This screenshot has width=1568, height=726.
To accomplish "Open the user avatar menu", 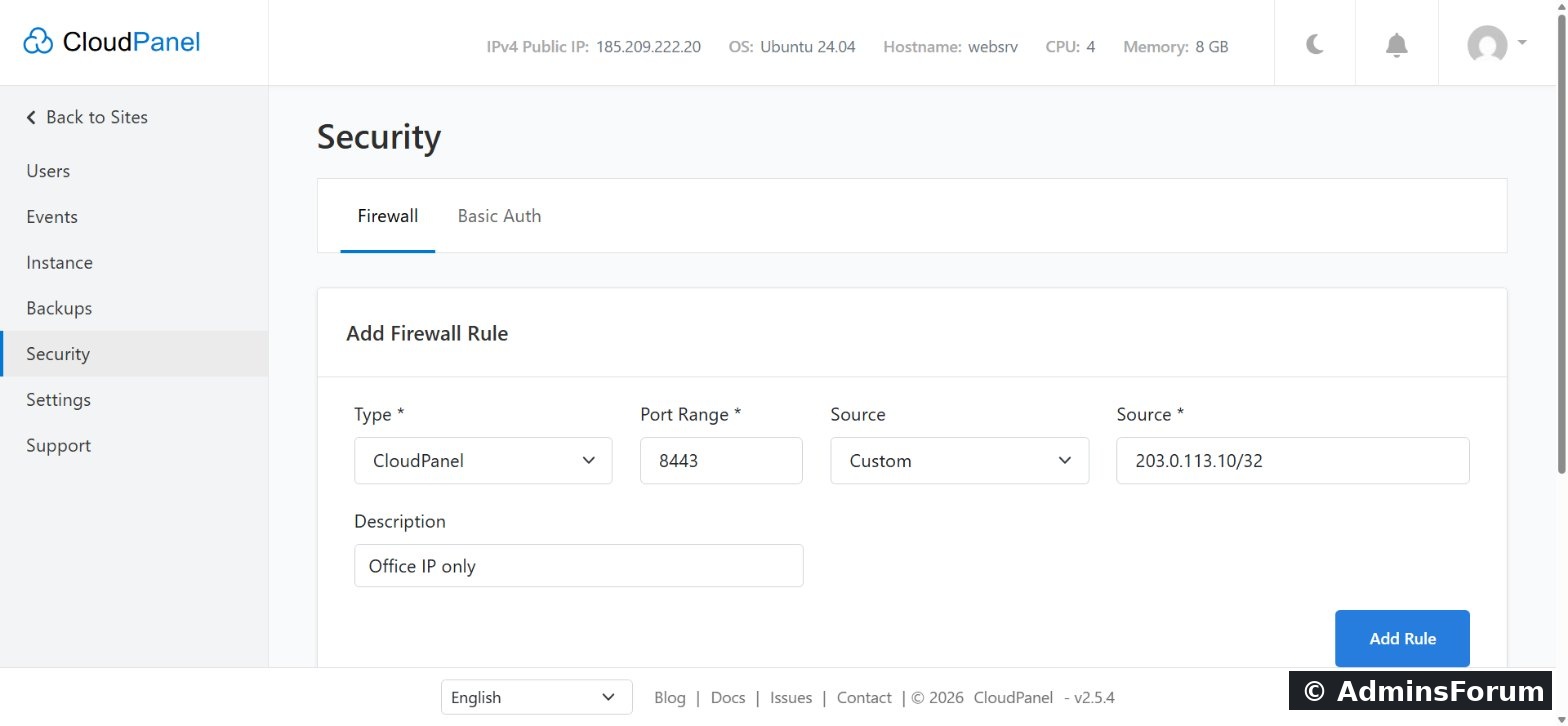I will tap(1496, 44).
